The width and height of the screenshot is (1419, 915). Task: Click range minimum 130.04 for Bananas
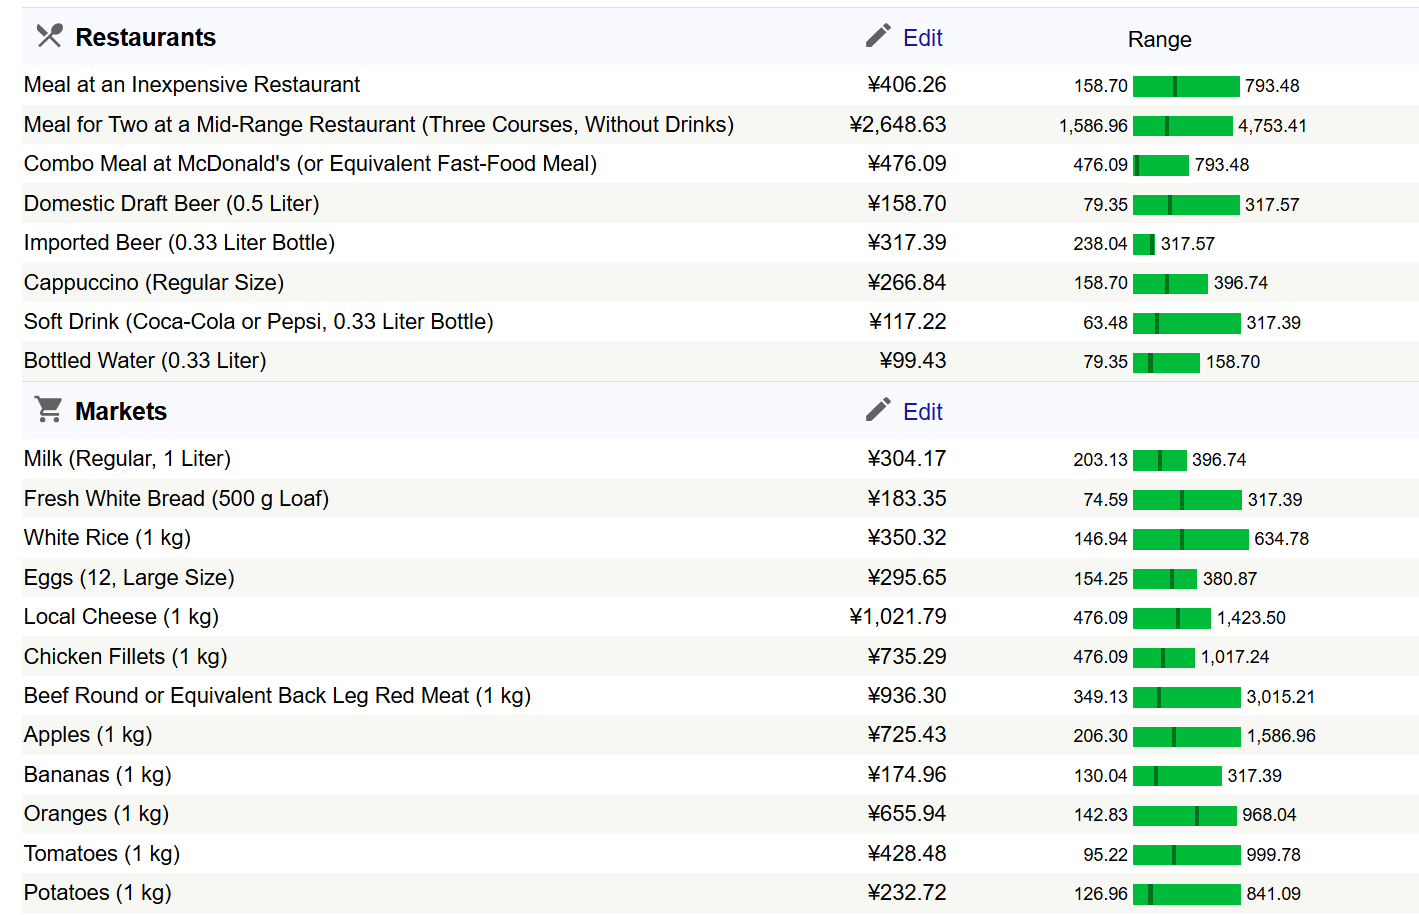click(1101, 776)
